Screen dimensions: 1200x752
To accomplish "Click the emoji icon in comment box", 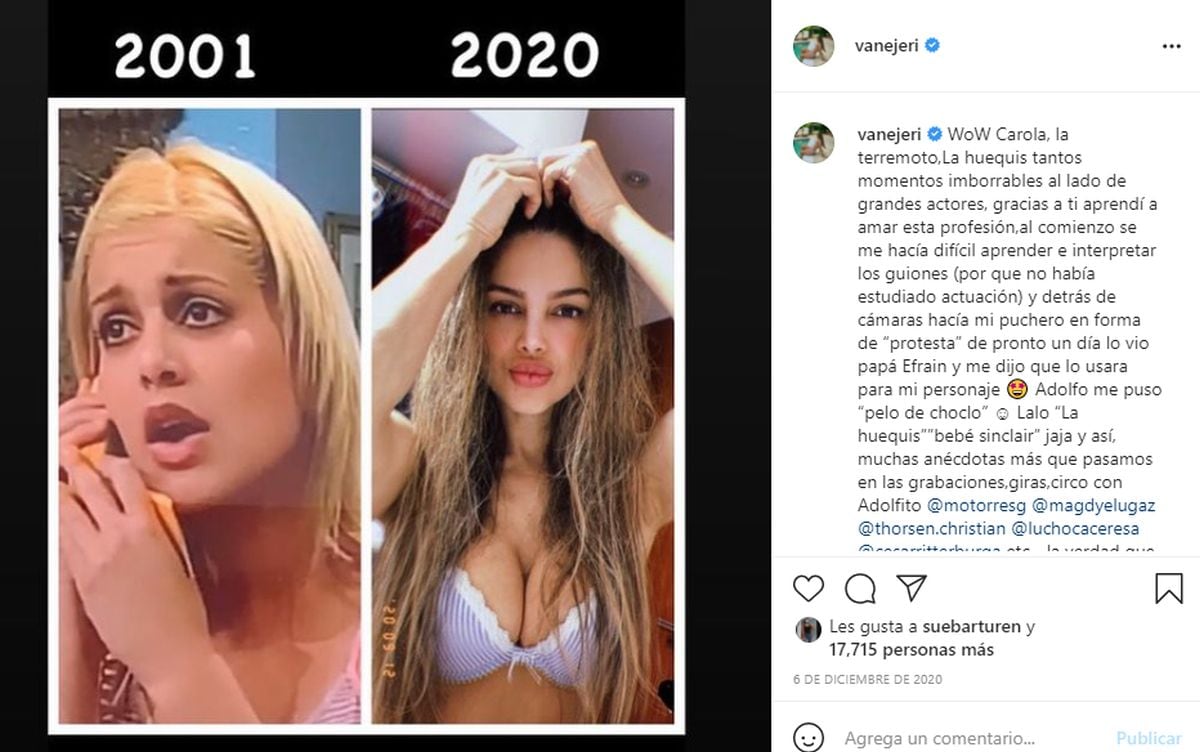I will [809, 738].
